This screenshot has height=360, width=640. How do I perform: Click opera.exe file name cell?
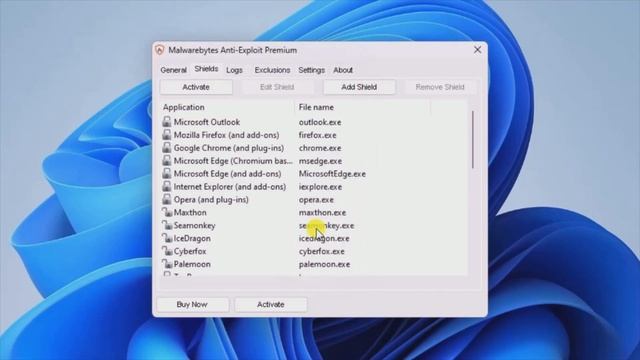316,200
